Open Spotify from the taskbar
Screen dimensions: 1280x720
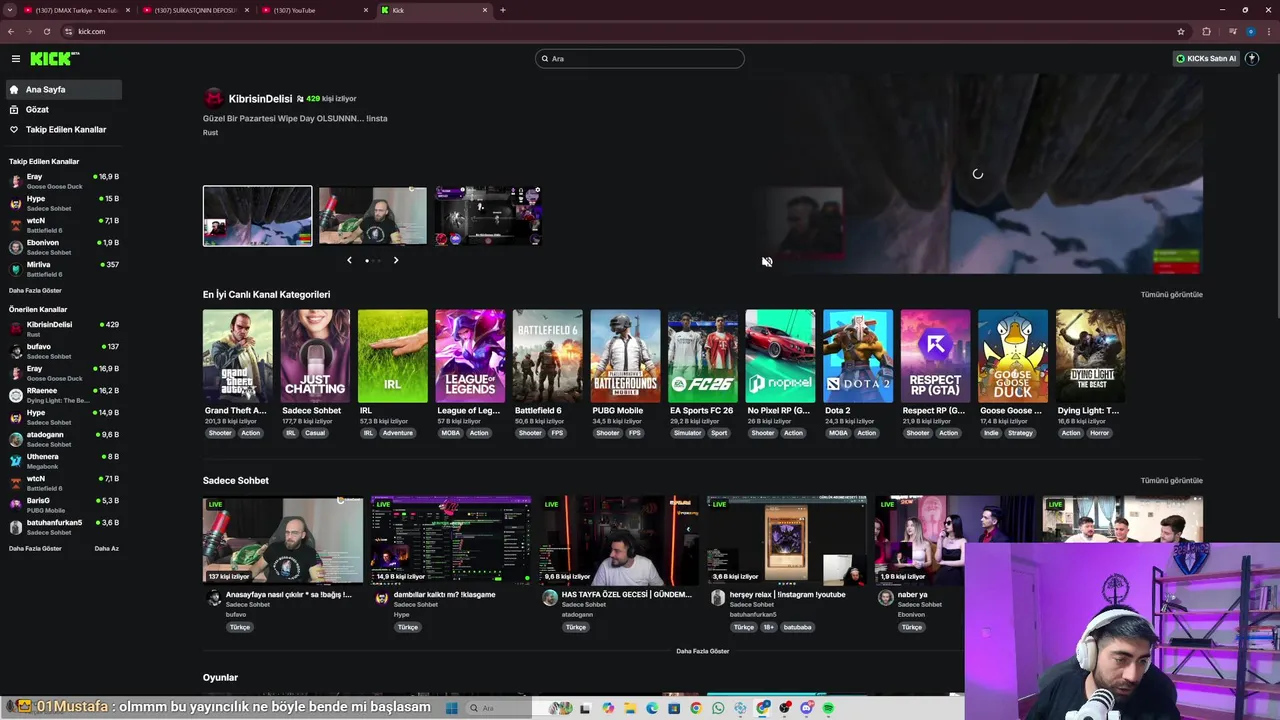pos(828,708)
